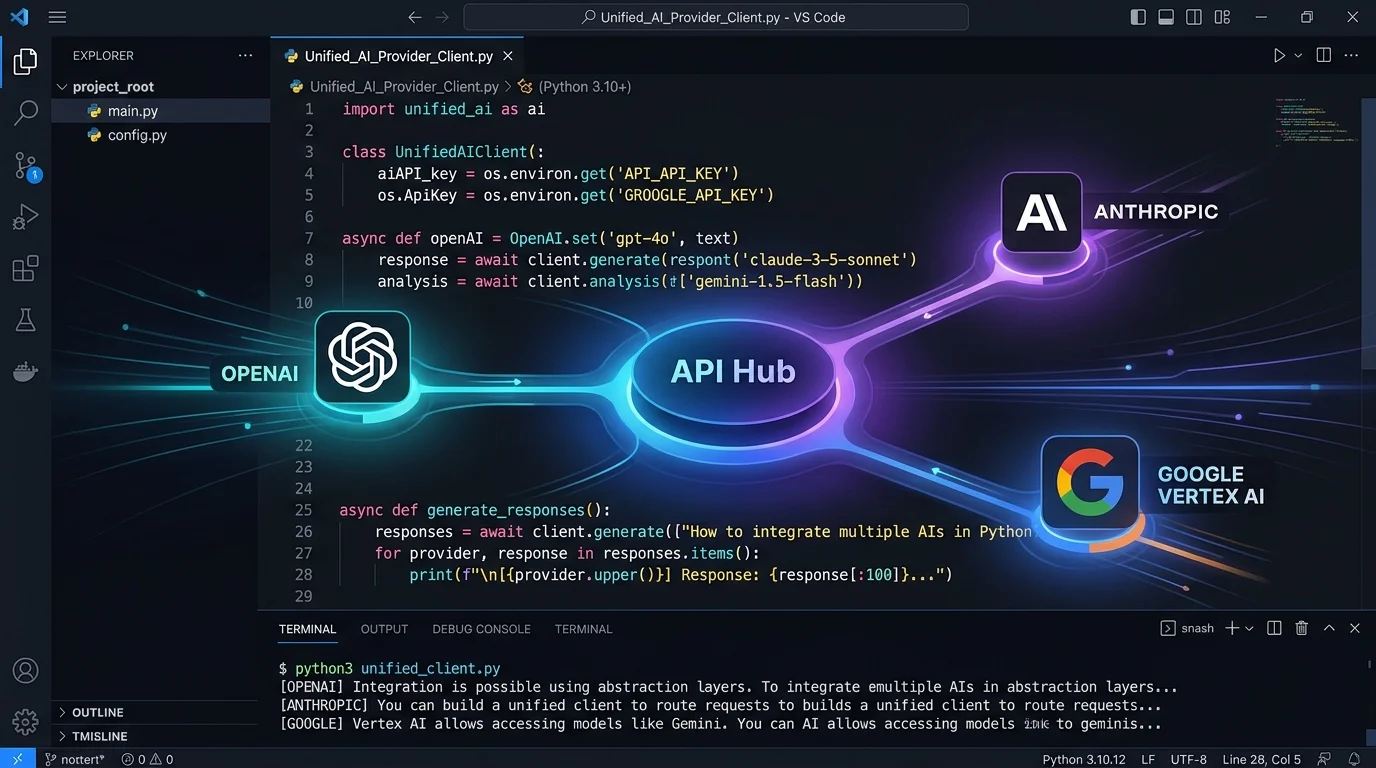Click the import unified_ai as ai line
Viewport: 1376px width, 768px height.
[443, 109]
